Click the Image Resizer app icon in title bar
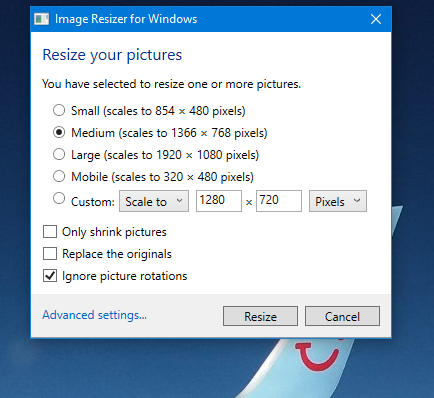 42,19
